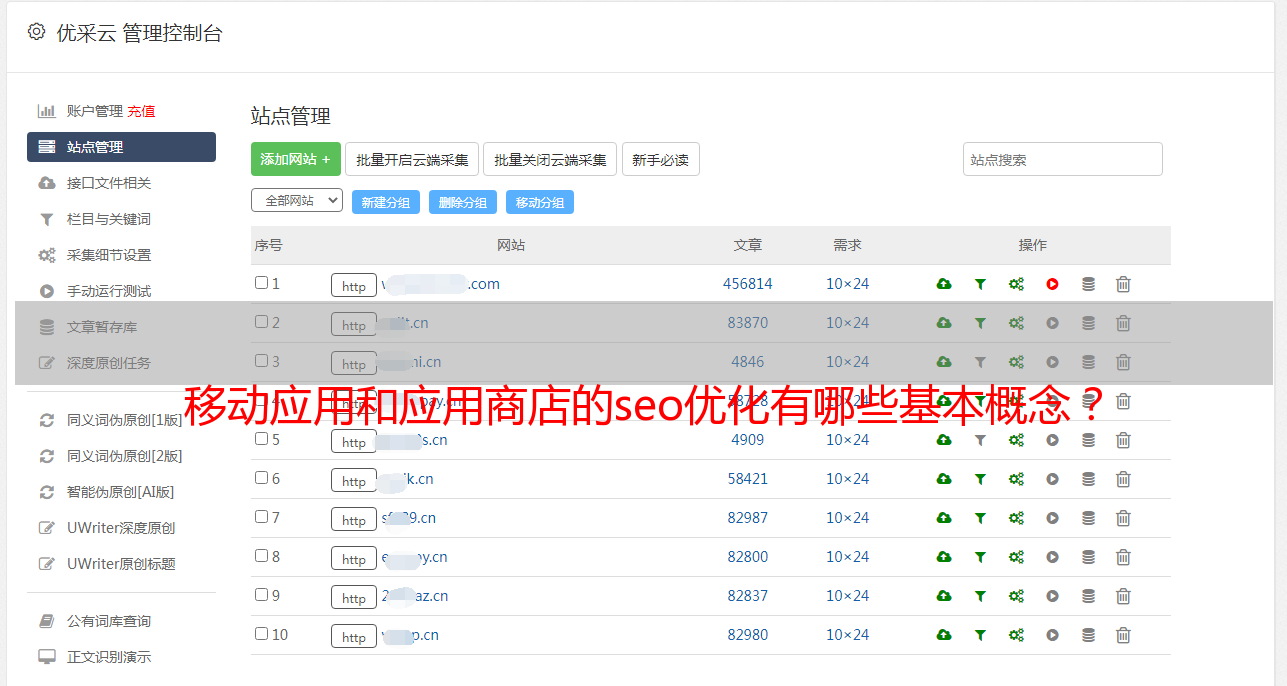Open 公有词库查询 sidebar item
The image size is (1287, 686).
(x=109, y=621)
